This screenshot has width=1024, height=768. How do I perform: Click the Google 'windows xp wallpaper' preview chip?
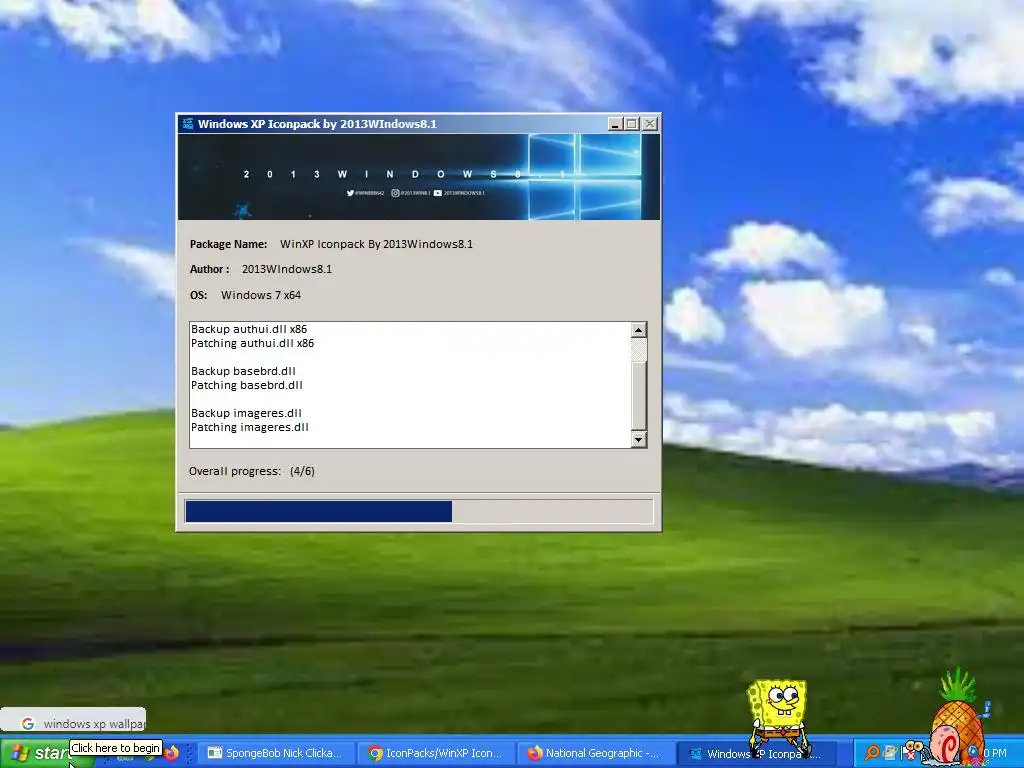tap(73, 721)
